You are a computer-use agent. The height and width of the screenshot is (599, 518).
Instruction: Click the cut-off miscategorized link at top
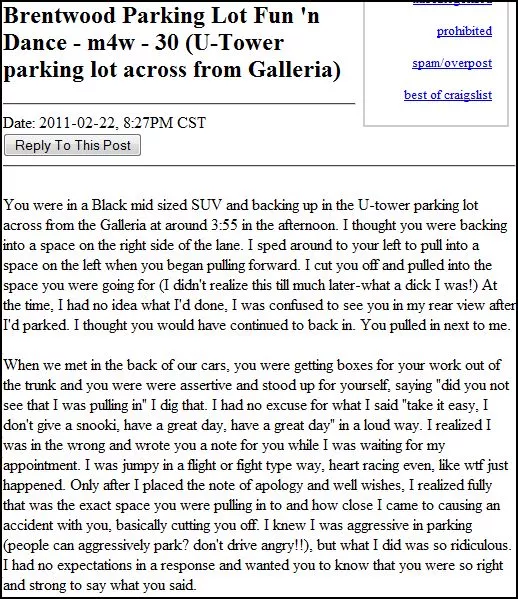tap(452, 2)
